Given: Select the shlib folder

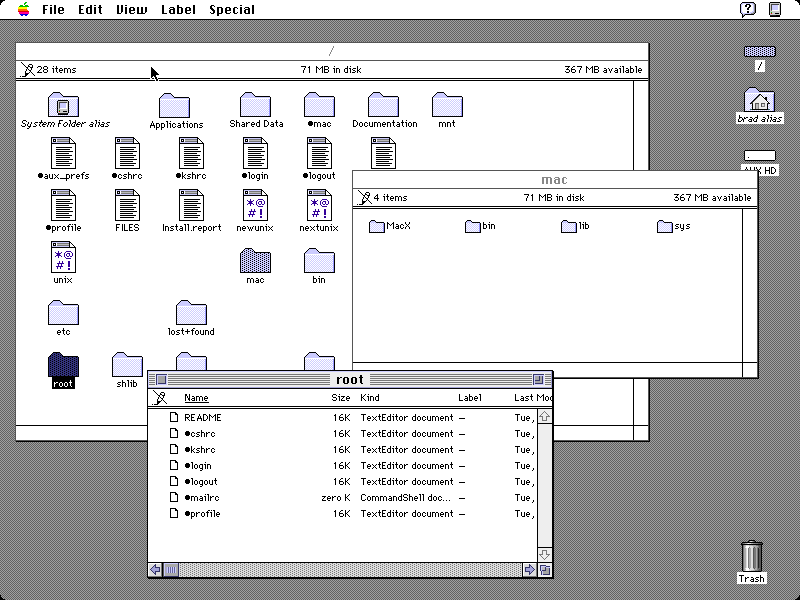Looking at the screenshot, I should coord(127,365).
